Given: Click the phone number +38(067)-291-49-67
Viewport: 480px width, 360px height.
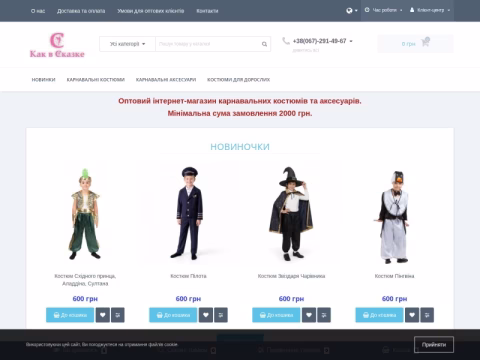Looking at the screenshot, I should pos(319,41).
